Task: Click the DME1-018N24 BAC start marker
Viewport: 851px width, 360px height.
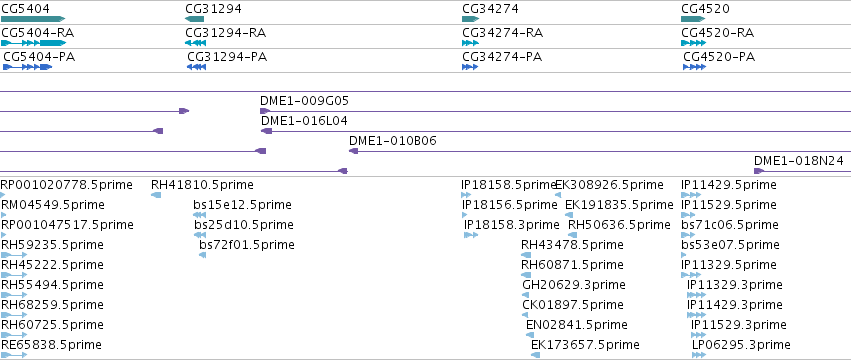Action: tap(759, 171)
